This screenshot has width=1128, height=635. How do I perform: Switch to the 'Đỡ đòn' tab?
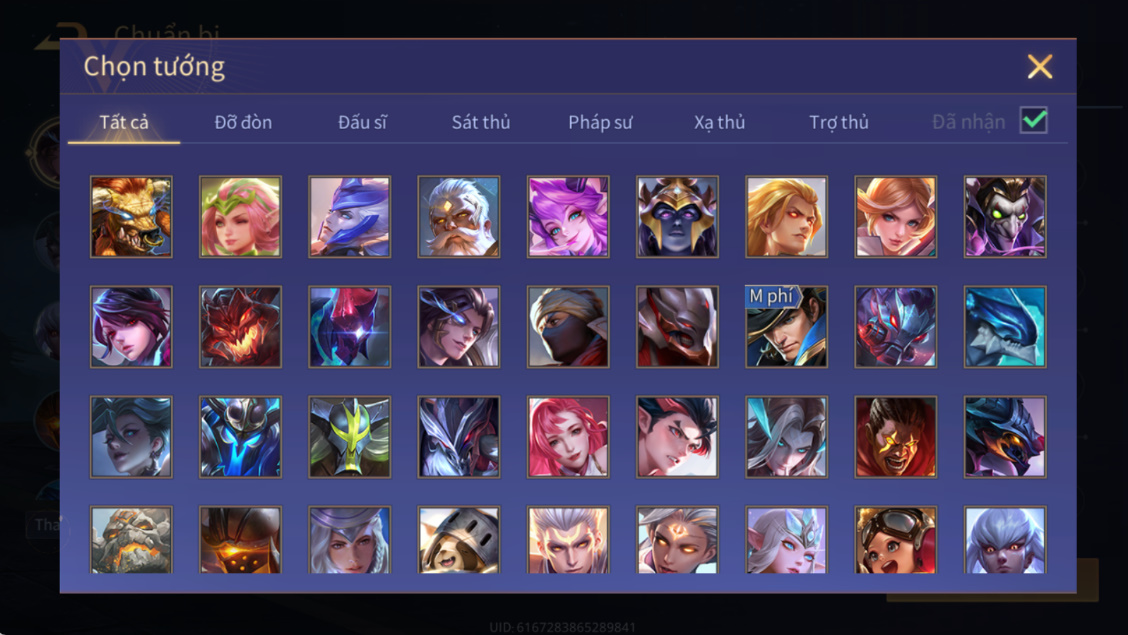point(243,122)
